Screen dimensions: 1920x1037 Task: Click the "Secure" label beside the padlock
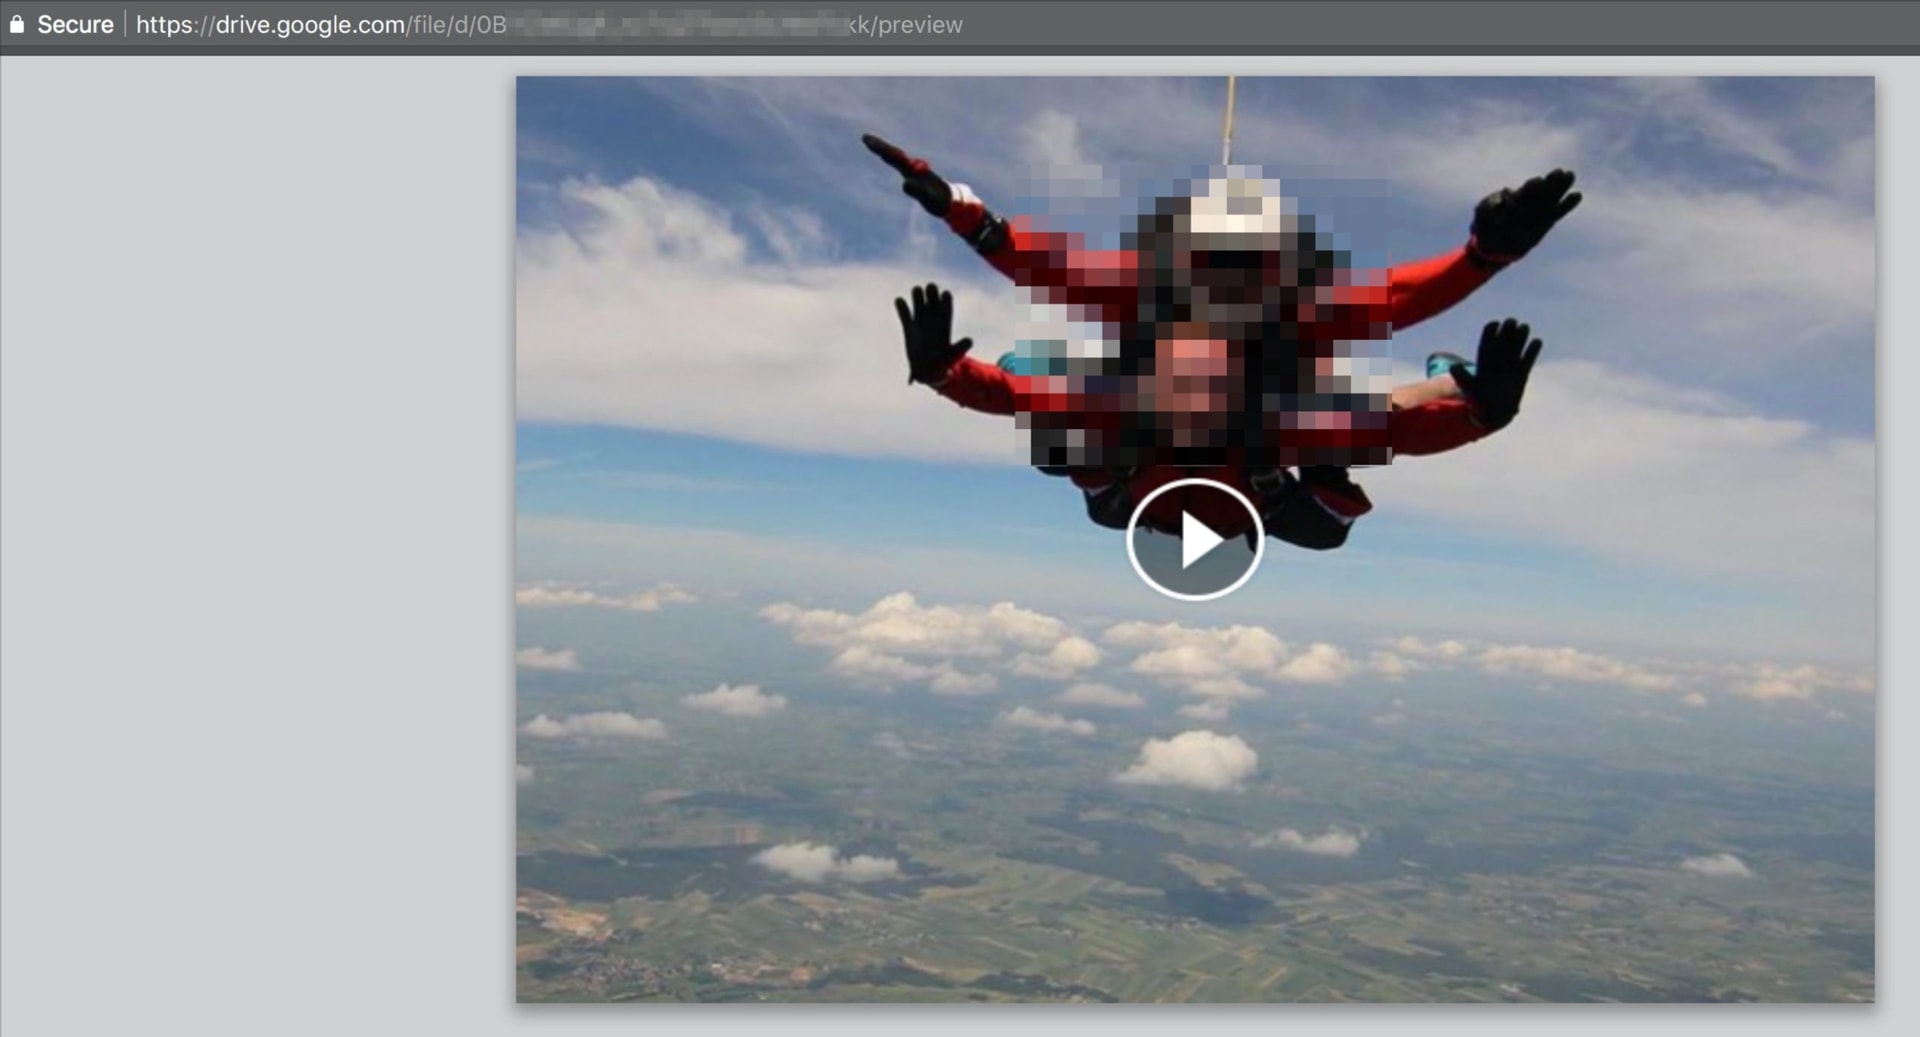[x=75, y=24]
